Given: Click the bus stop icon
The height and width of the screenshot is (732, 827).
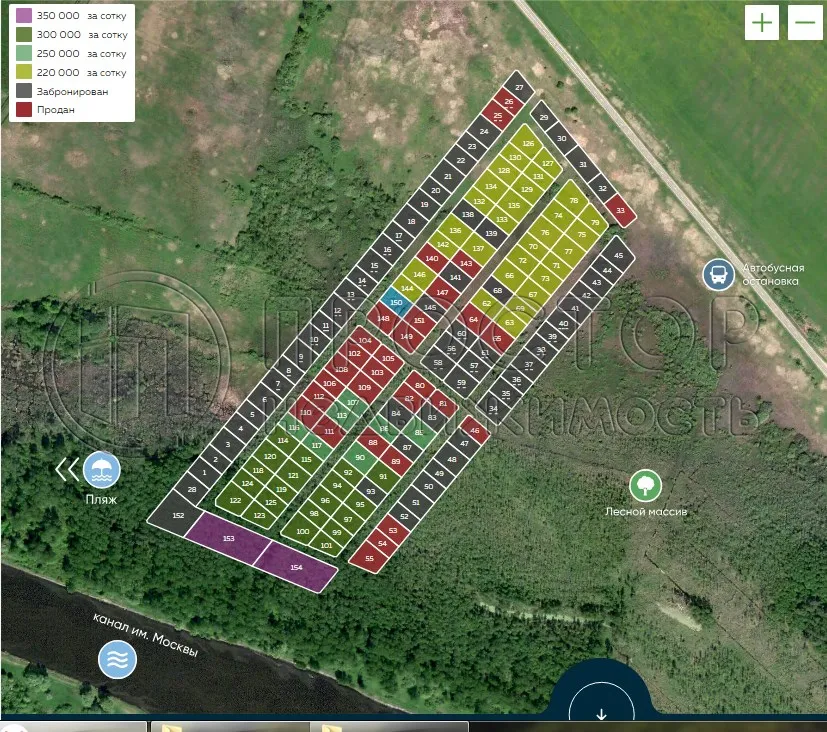Looking at the screenshot, I should (717, 274).
